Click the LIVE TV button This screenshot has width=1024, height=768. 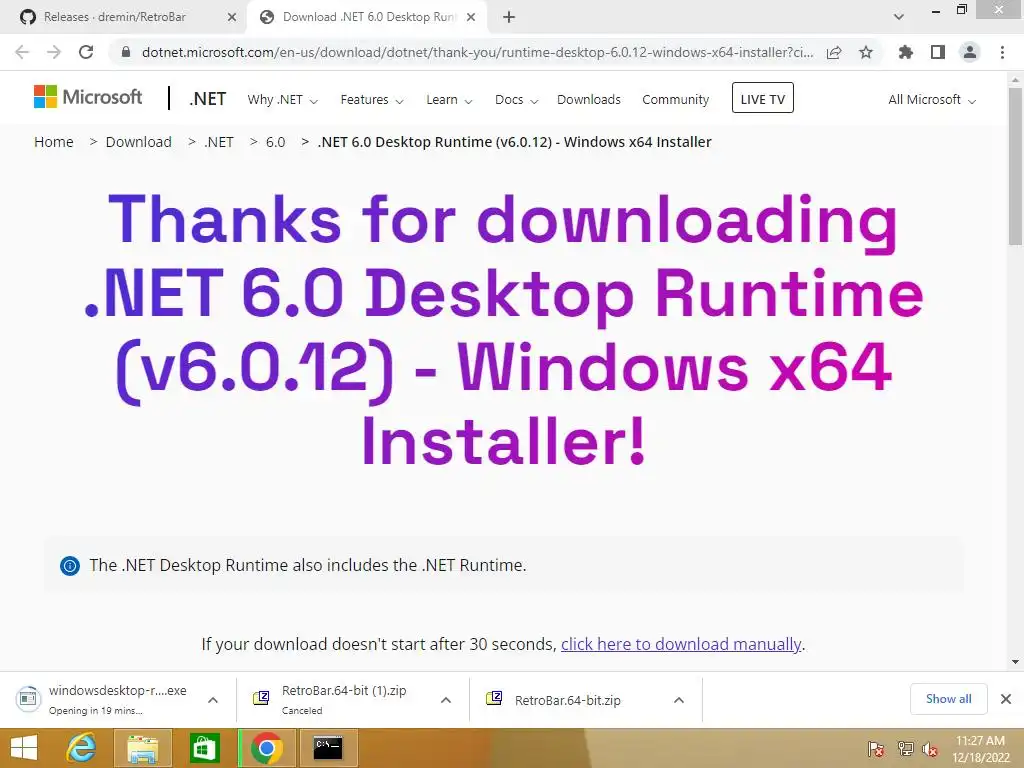click(x=763, y=98)
